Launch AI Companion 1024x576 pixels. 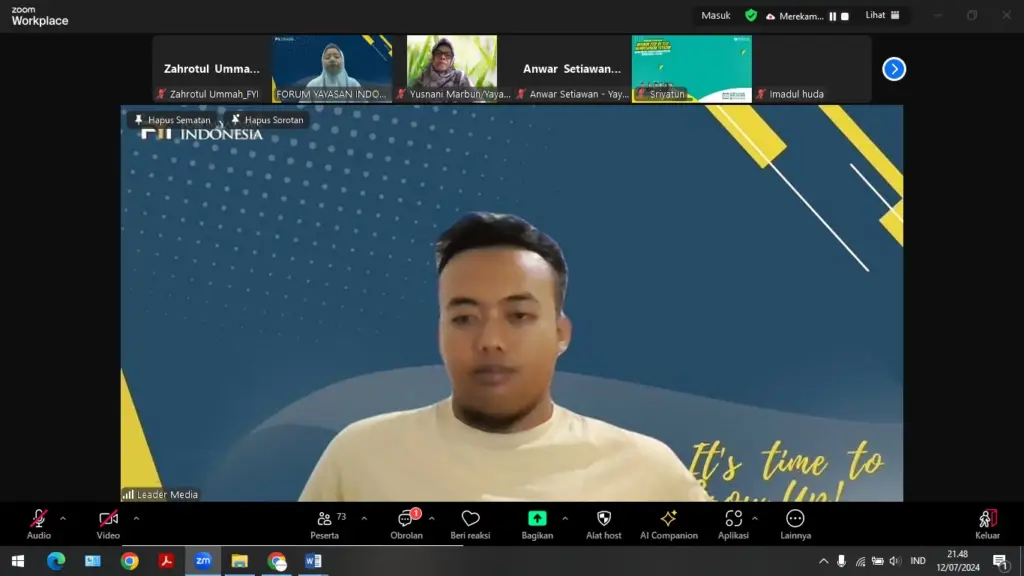point(669,524)
